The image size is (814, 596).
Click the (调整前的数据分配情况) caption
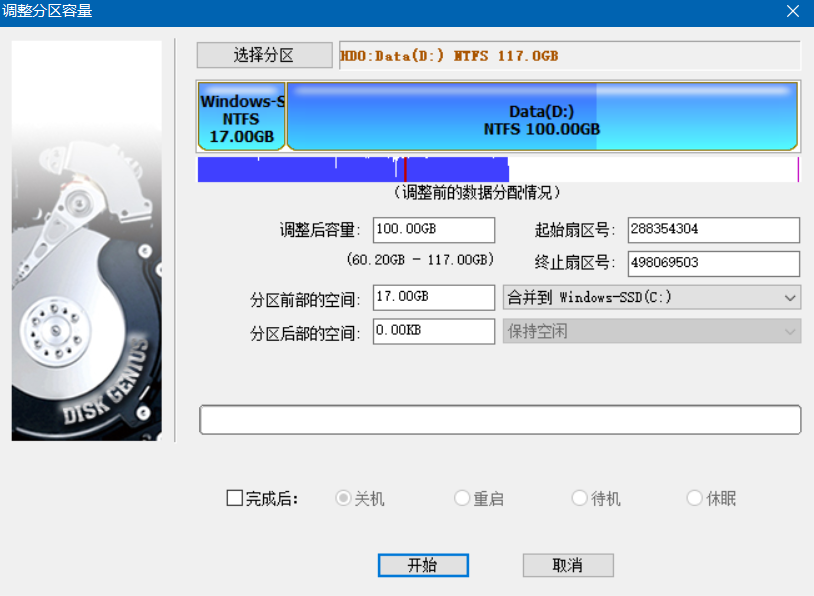(477, 193)
